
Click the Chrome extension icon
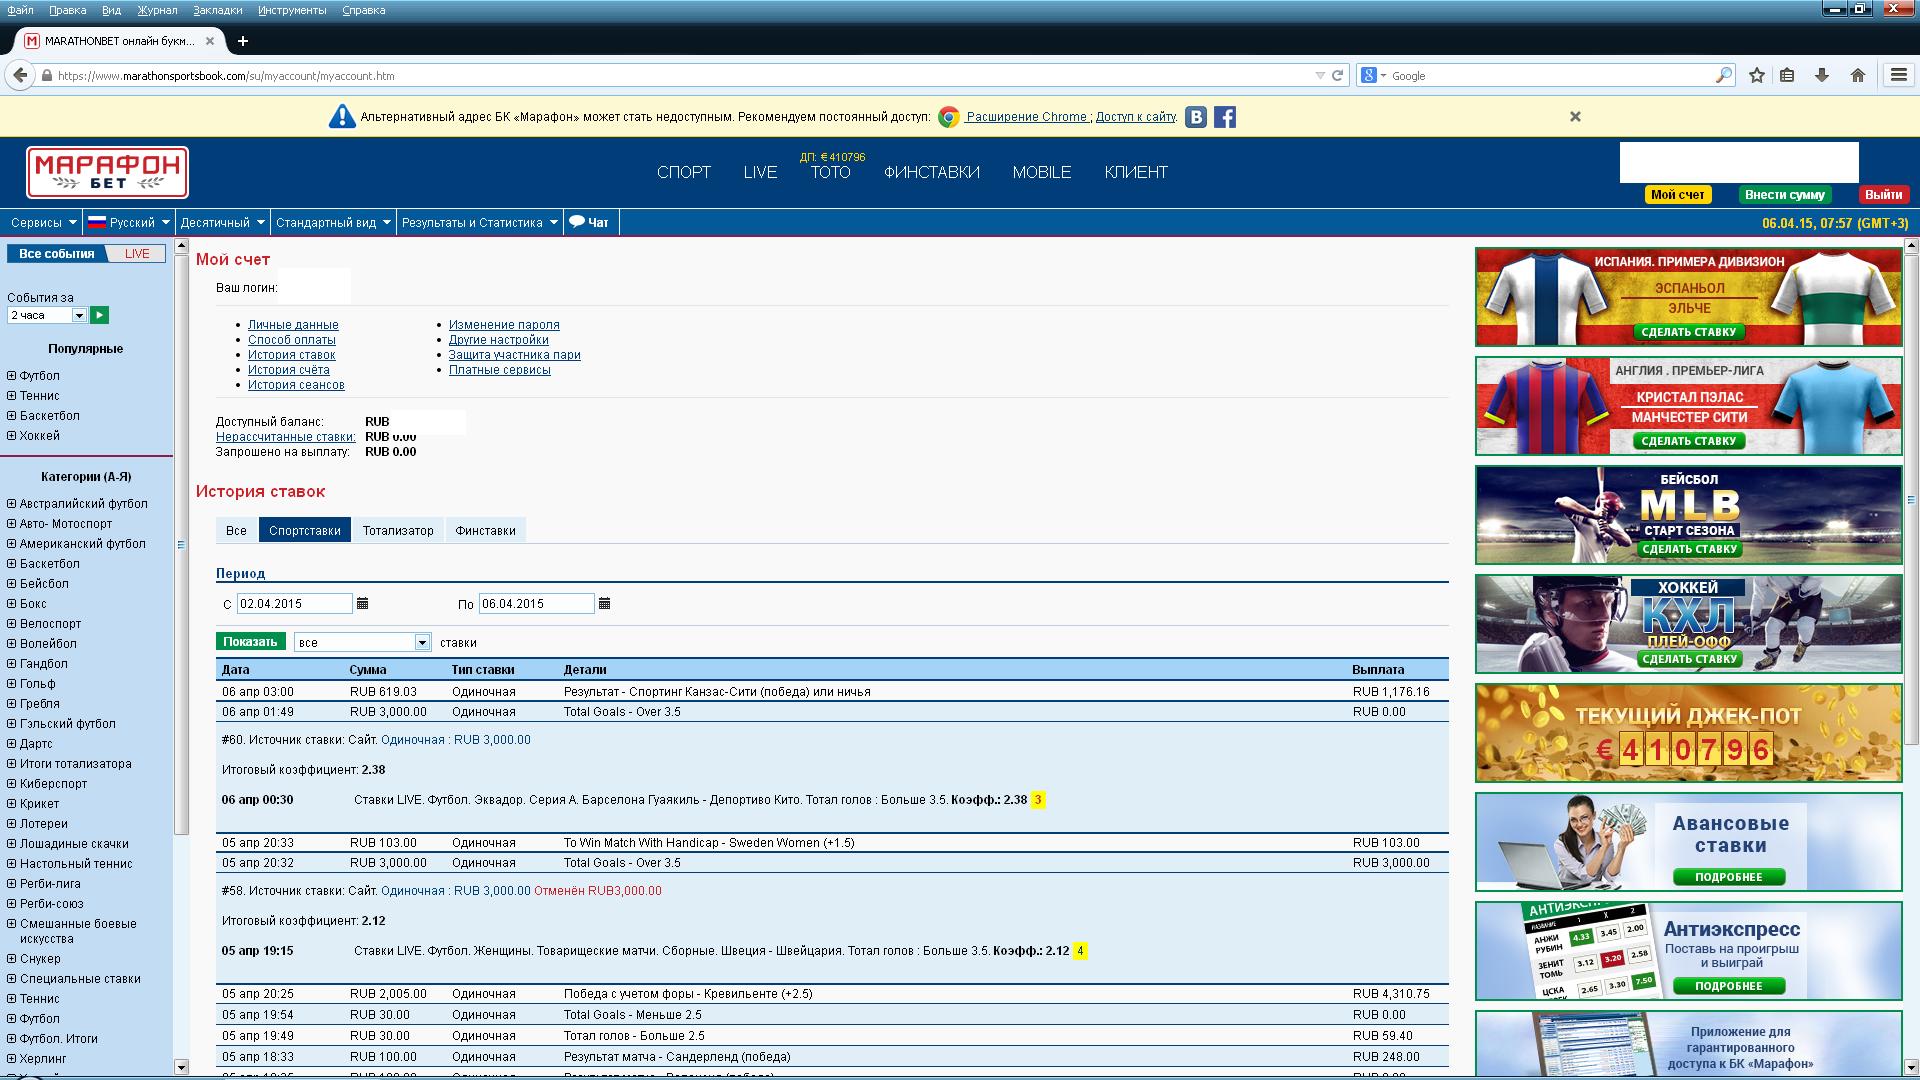(949, 117)
